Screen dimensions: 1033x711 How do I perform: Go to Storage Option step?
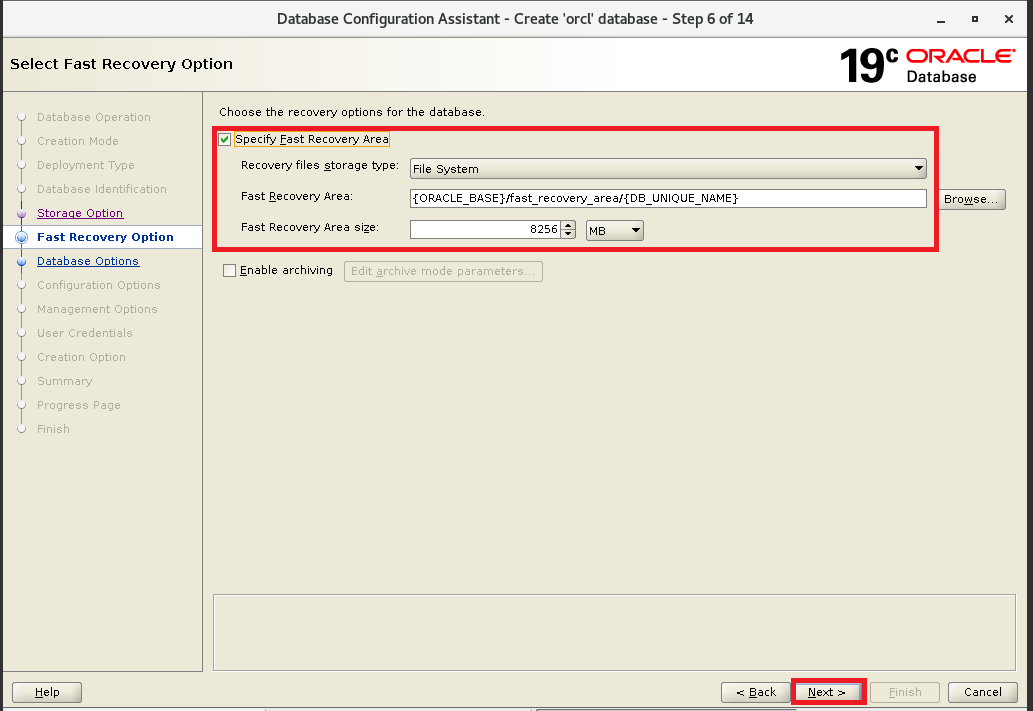pos(80,213)
